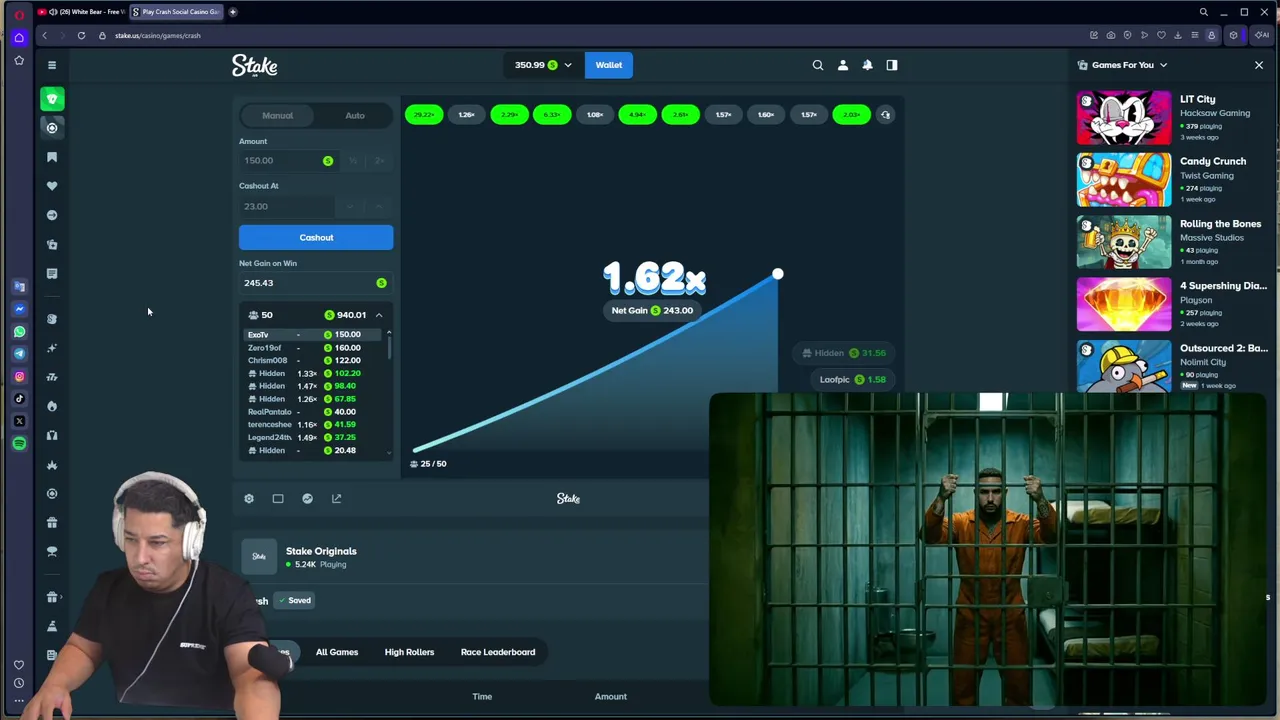Open the High Rollers tab

pyautogui.click(x=409, y=652)
